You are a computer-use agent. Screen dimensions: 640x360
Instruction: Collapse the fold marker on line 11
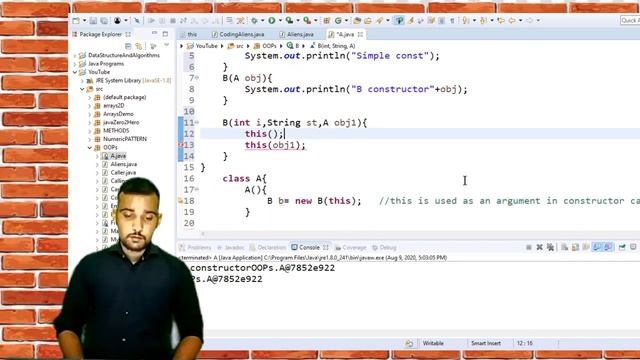pyautogui.click(x=197, y=122)
